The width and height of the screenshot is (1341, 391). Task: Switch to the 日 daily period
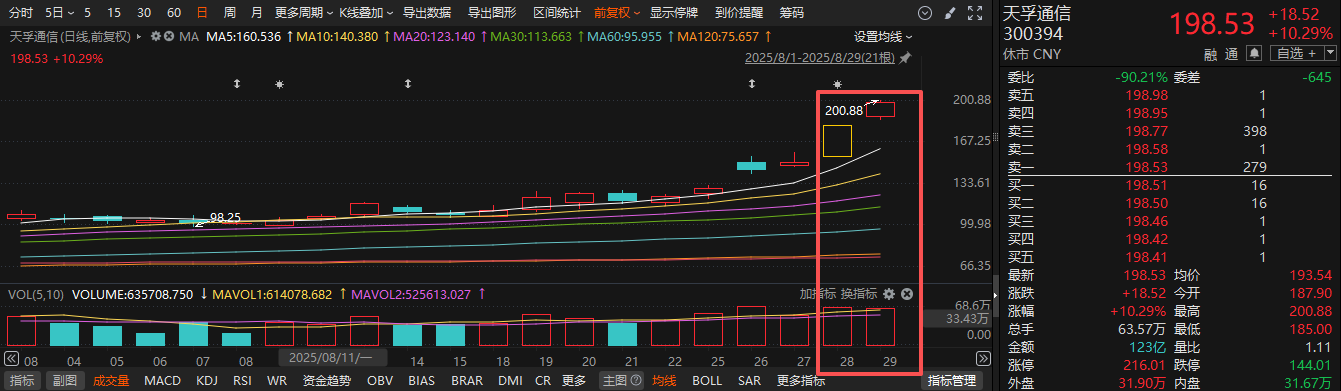203,13
